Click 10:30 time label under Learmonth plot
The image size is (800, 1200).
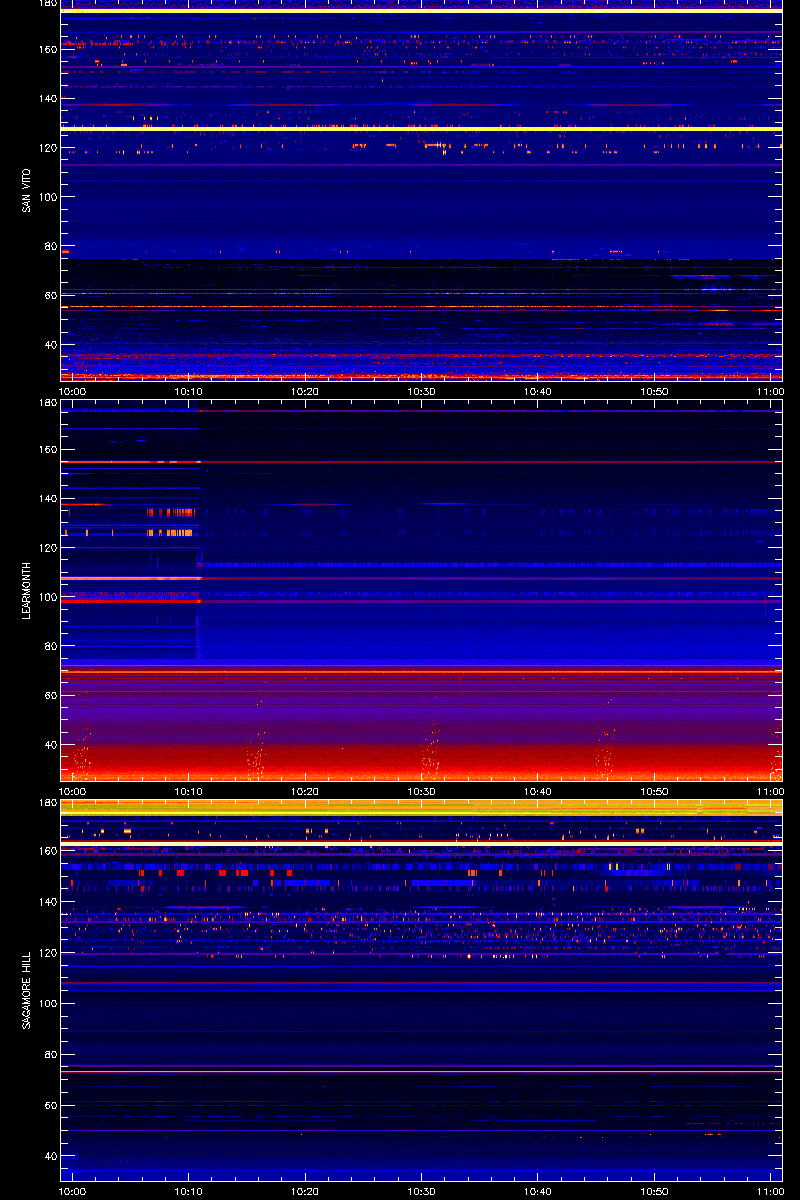(x=423, y=791)
